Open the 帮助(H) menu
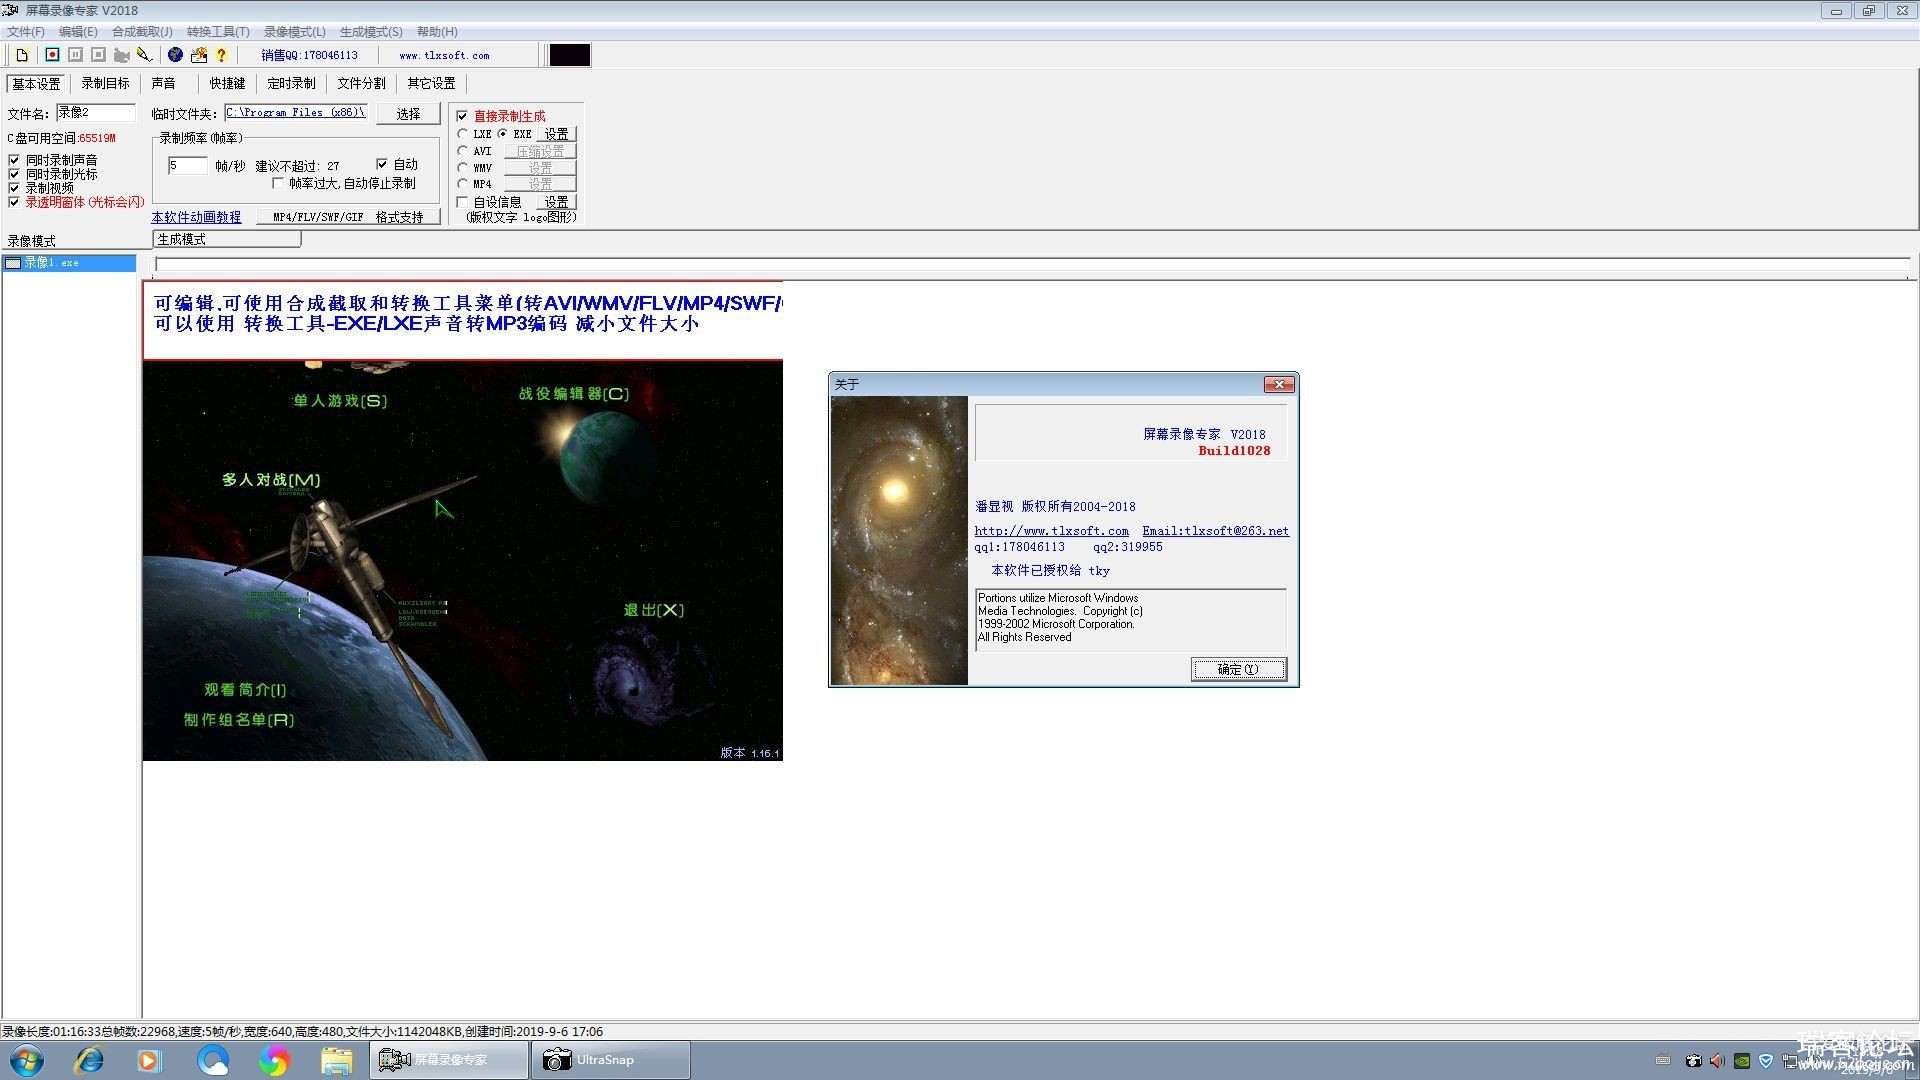Screen dimensions: 1920x1080 pos(437,32)
